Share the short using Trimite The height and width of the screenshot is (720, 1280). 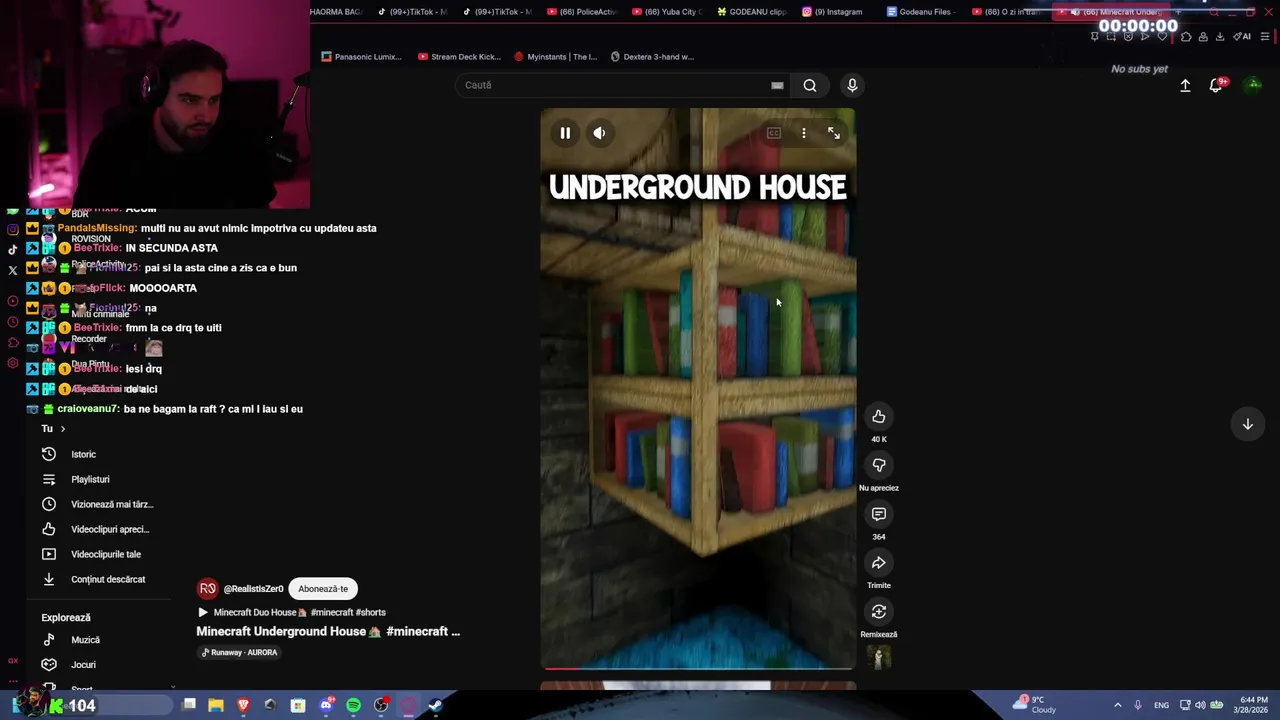[x=879, y=563]
